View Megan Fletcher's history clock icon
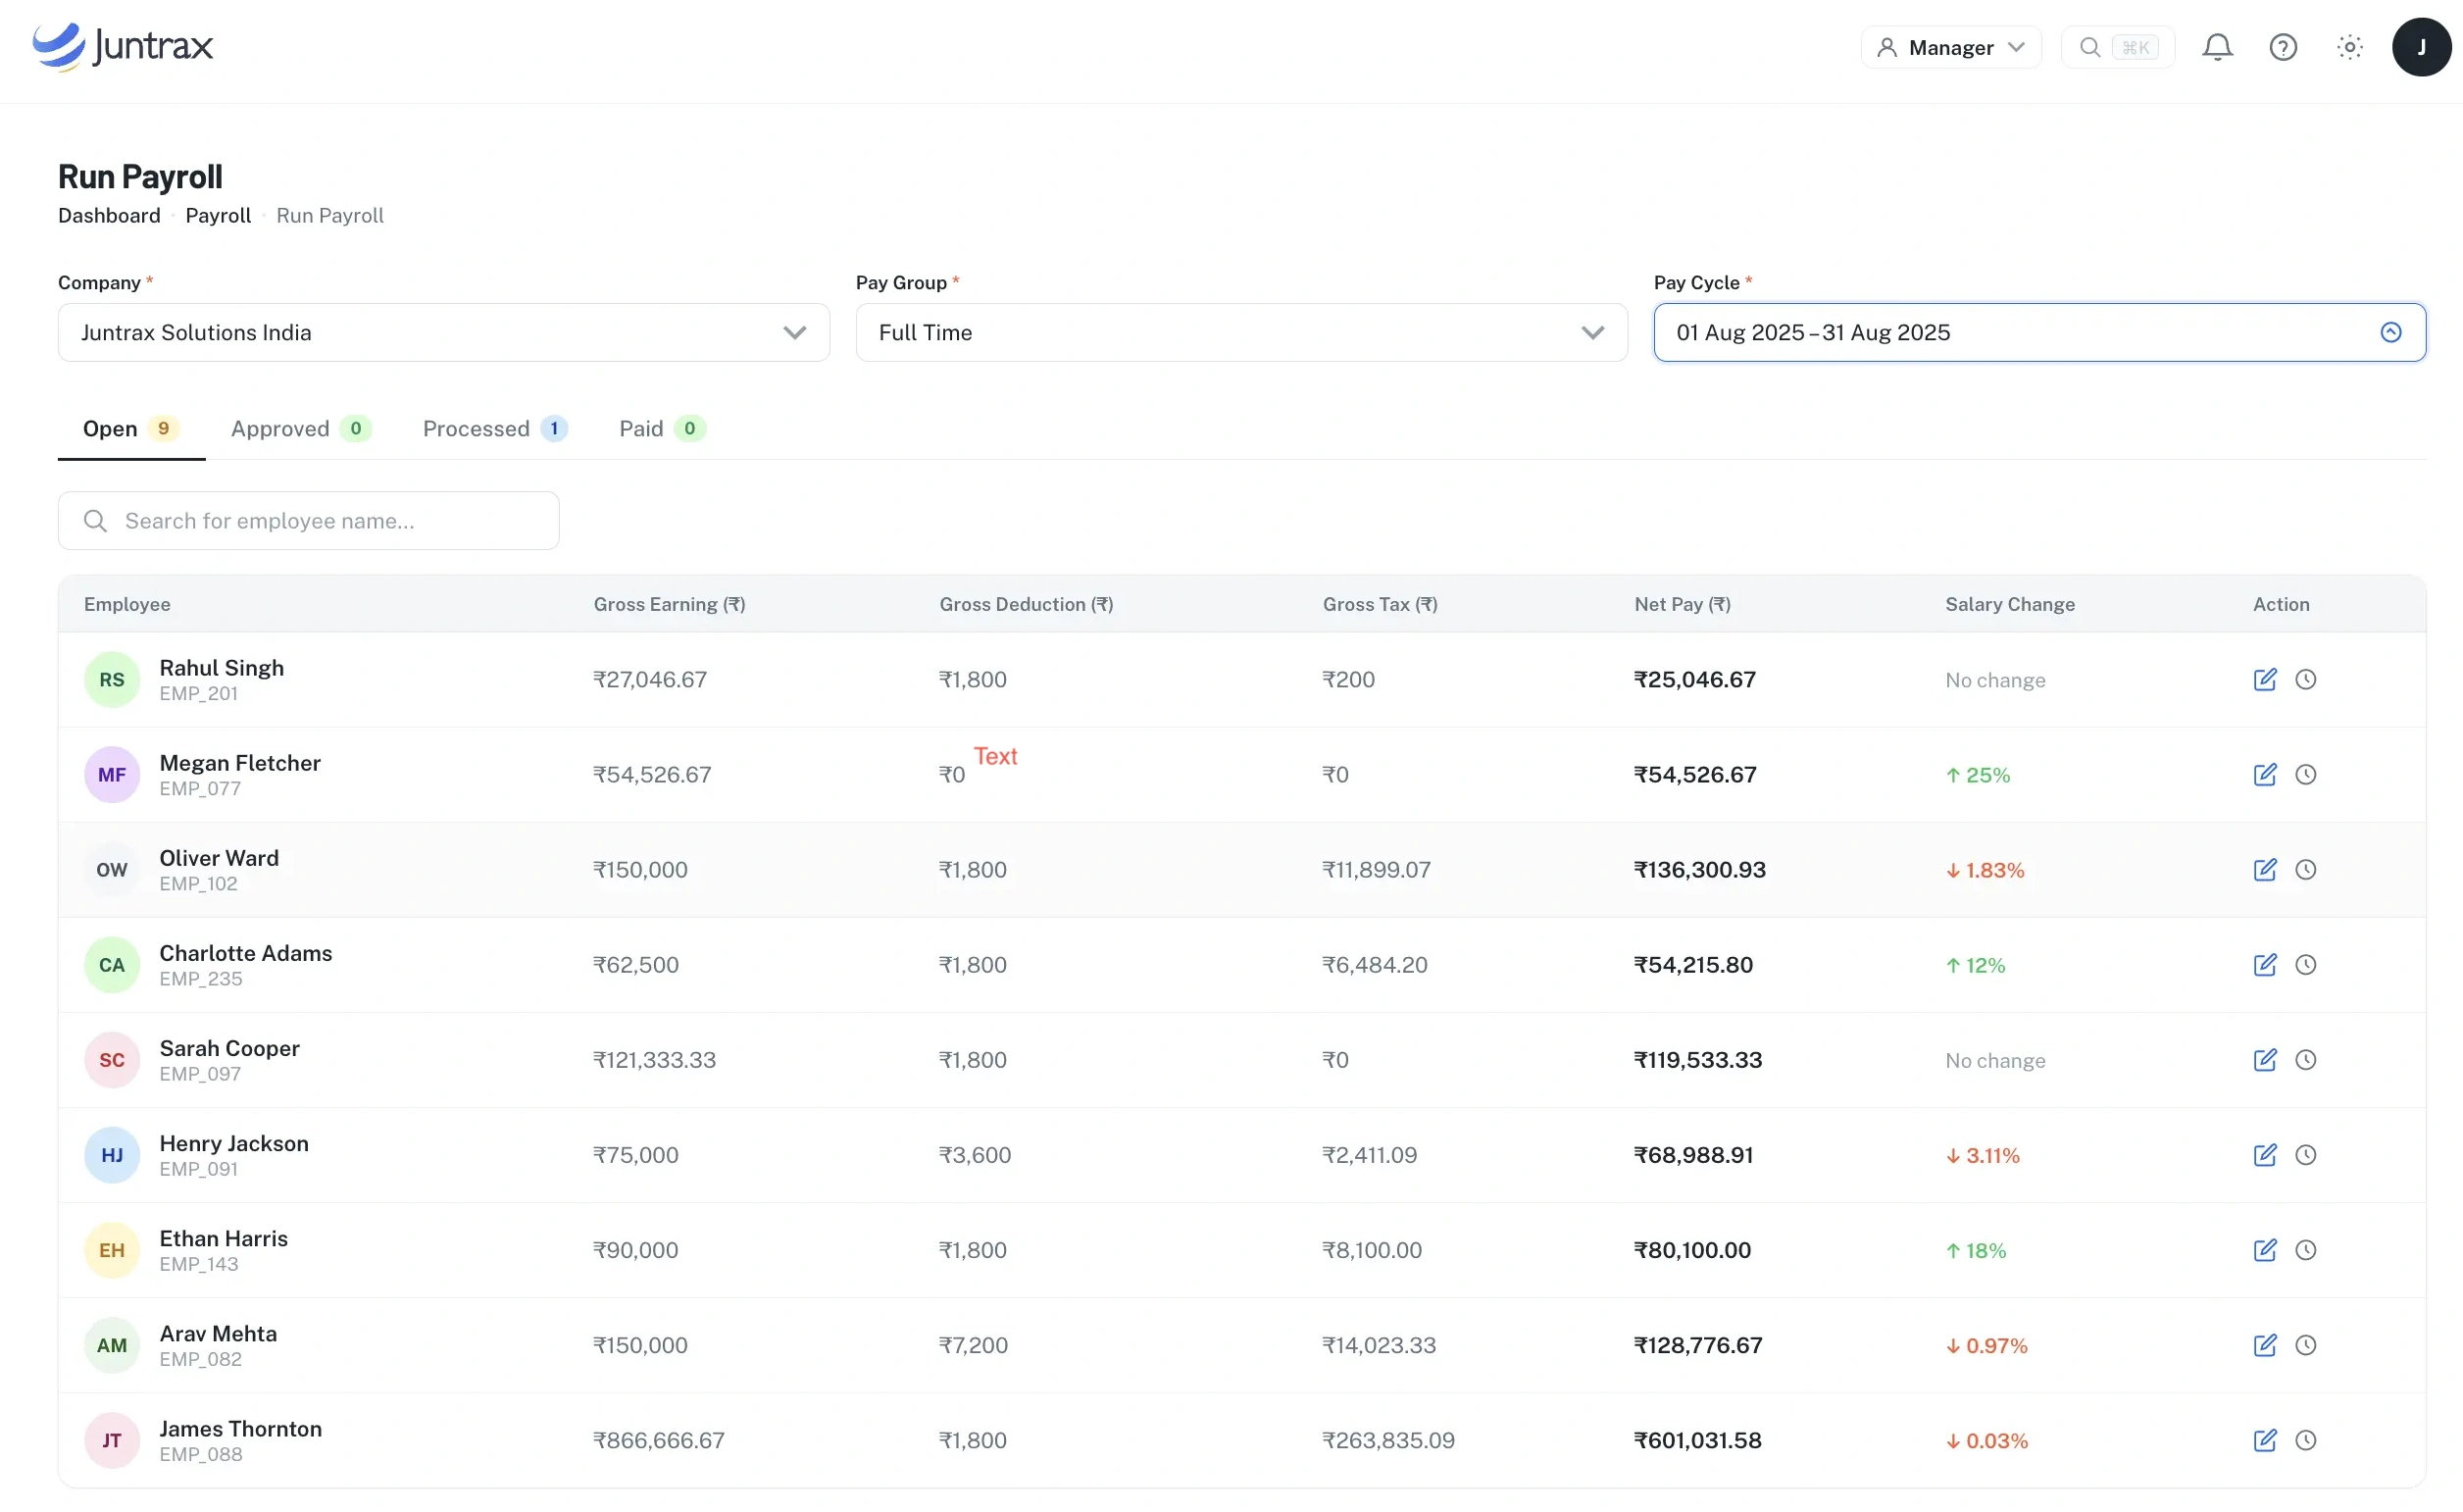 click(2305, 775)
